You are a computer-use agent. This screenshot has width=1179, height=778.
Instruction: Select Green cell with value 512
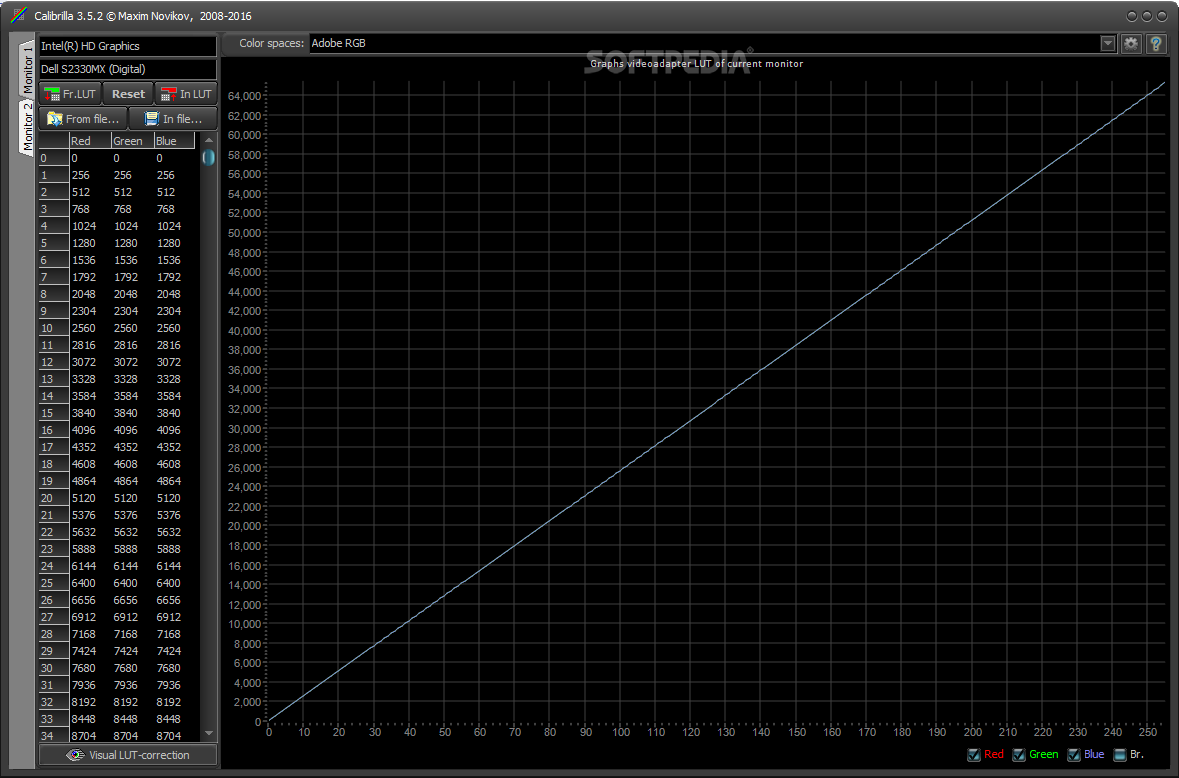tap(132, 192)
